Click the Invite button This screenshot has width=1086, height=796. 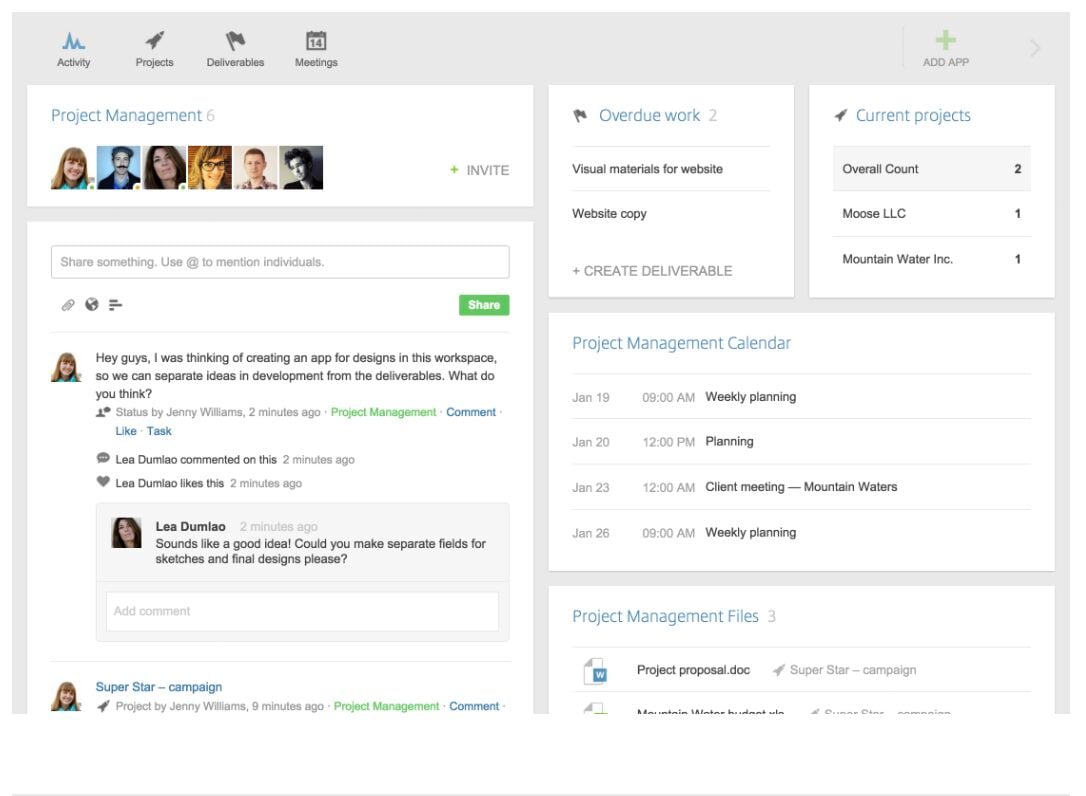(479, 170)
